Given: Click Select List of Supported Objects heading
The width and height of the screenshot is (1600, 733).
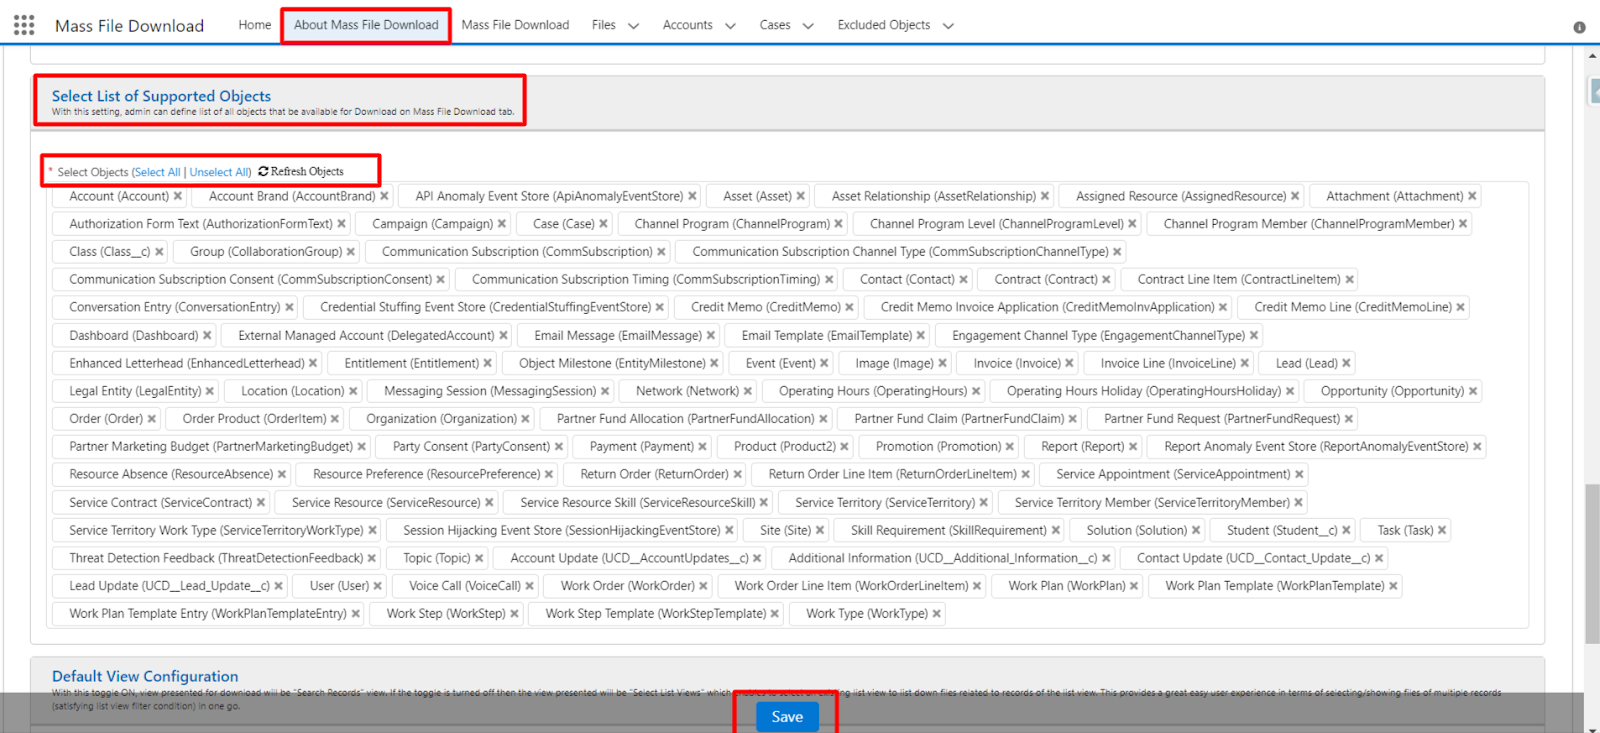Looking at the screenshot, I should [x=161, y=96].
